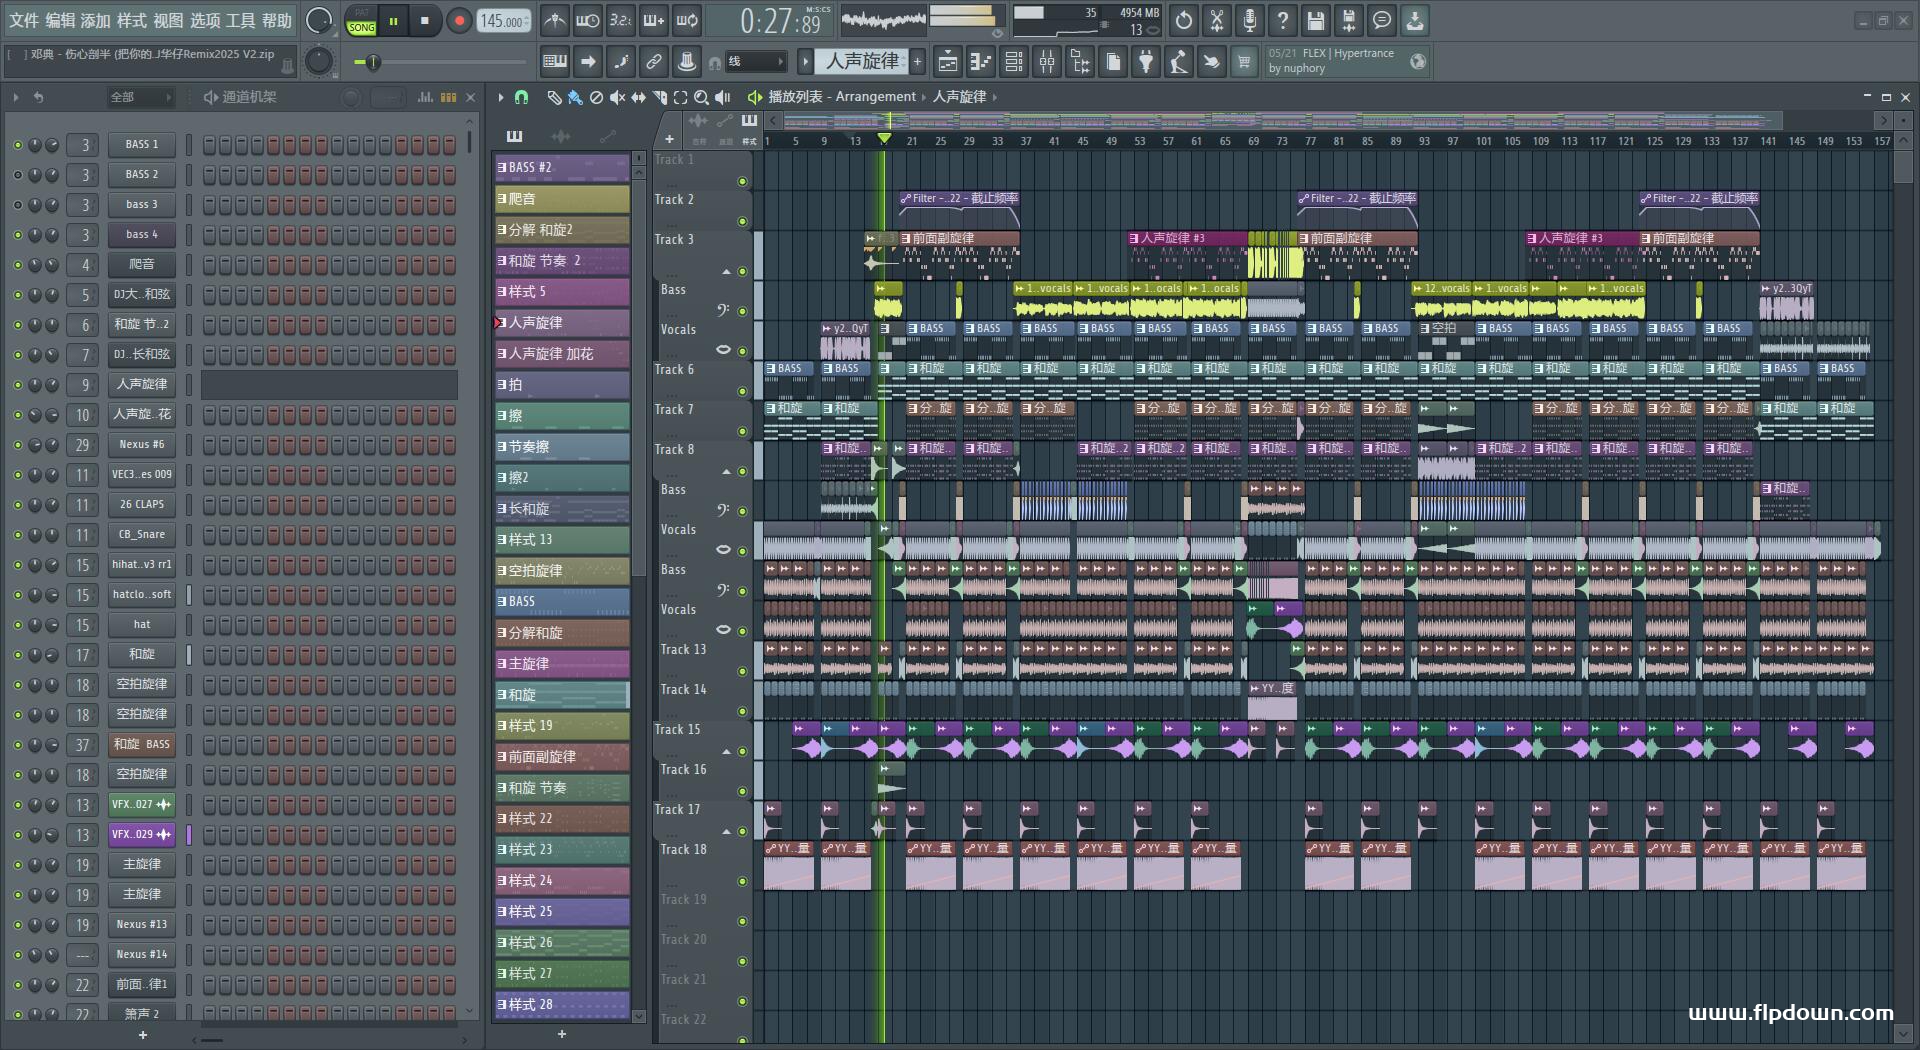
Task: Select the playlist slice tool
Action: click(x=659, y=97)
